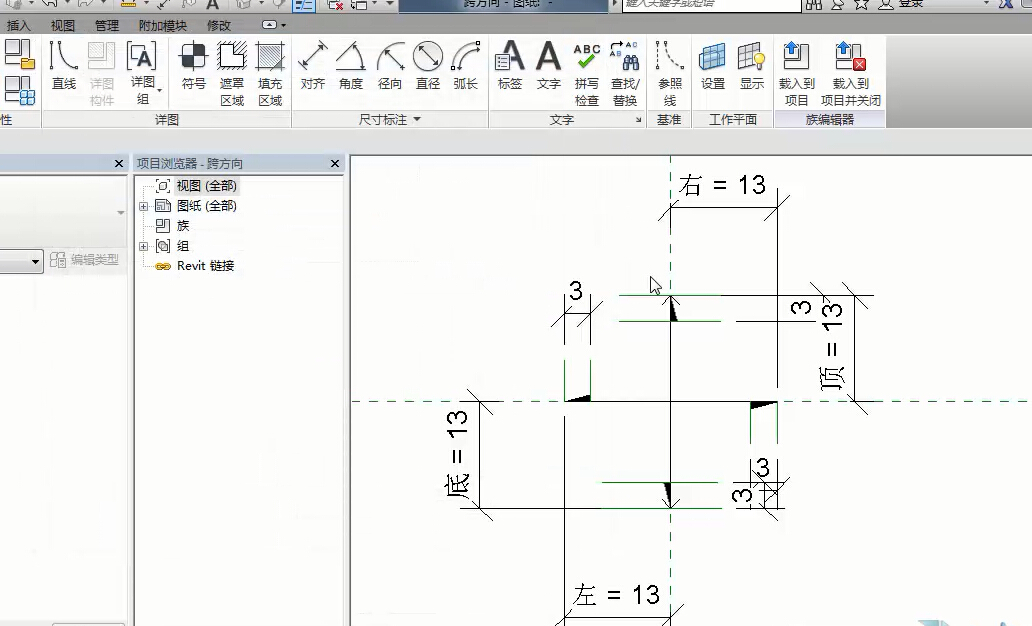The width and height of the screenshot is (1032, 626).
Task: Close the 项目浏览器 panel
Action: tap(336, 163)
